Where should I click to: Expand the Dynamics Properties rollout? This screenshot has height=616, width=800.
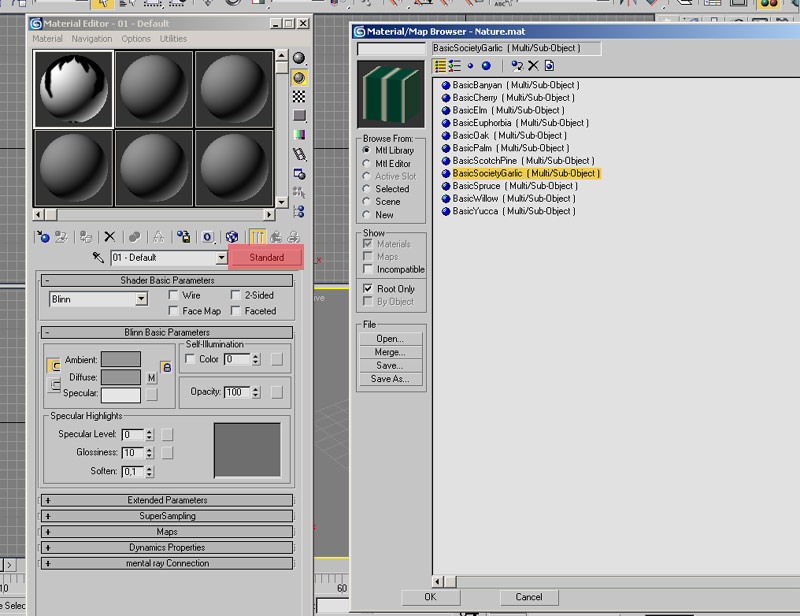coord(167,548)
